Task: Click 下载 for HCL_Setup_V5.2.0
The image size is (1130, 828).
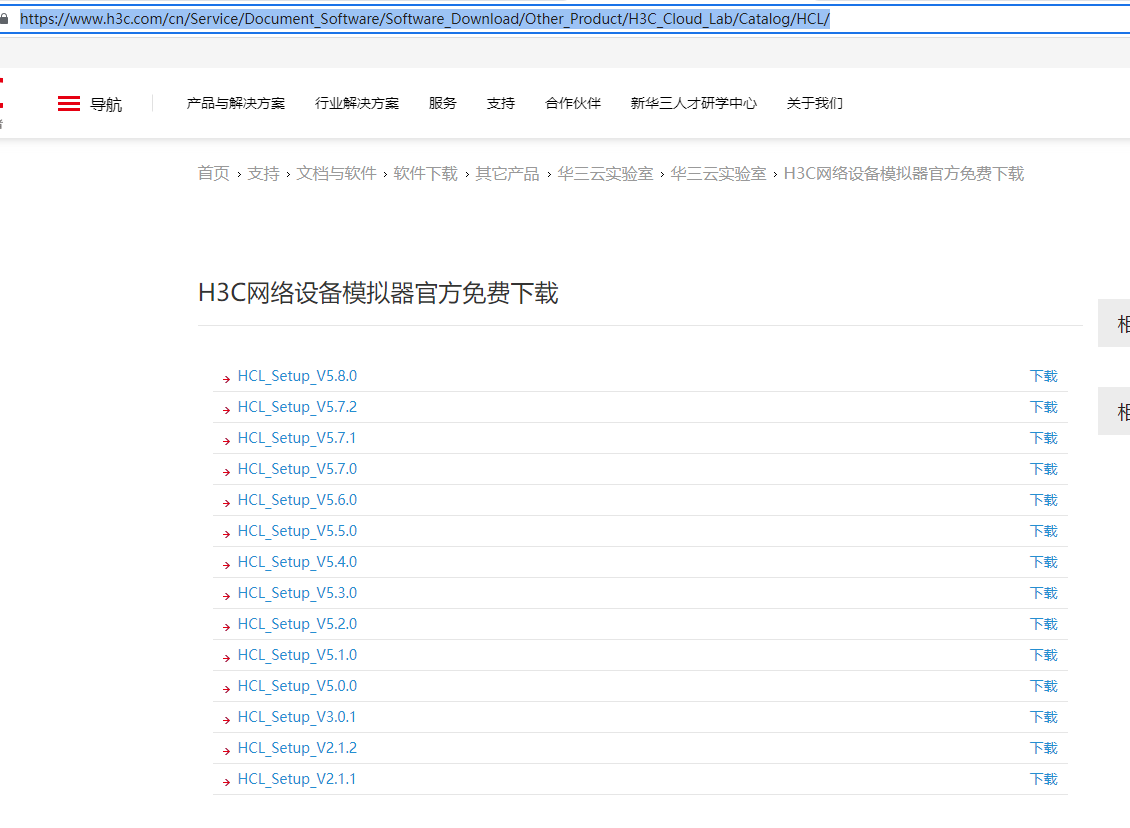Action: tap(1044, 624)
